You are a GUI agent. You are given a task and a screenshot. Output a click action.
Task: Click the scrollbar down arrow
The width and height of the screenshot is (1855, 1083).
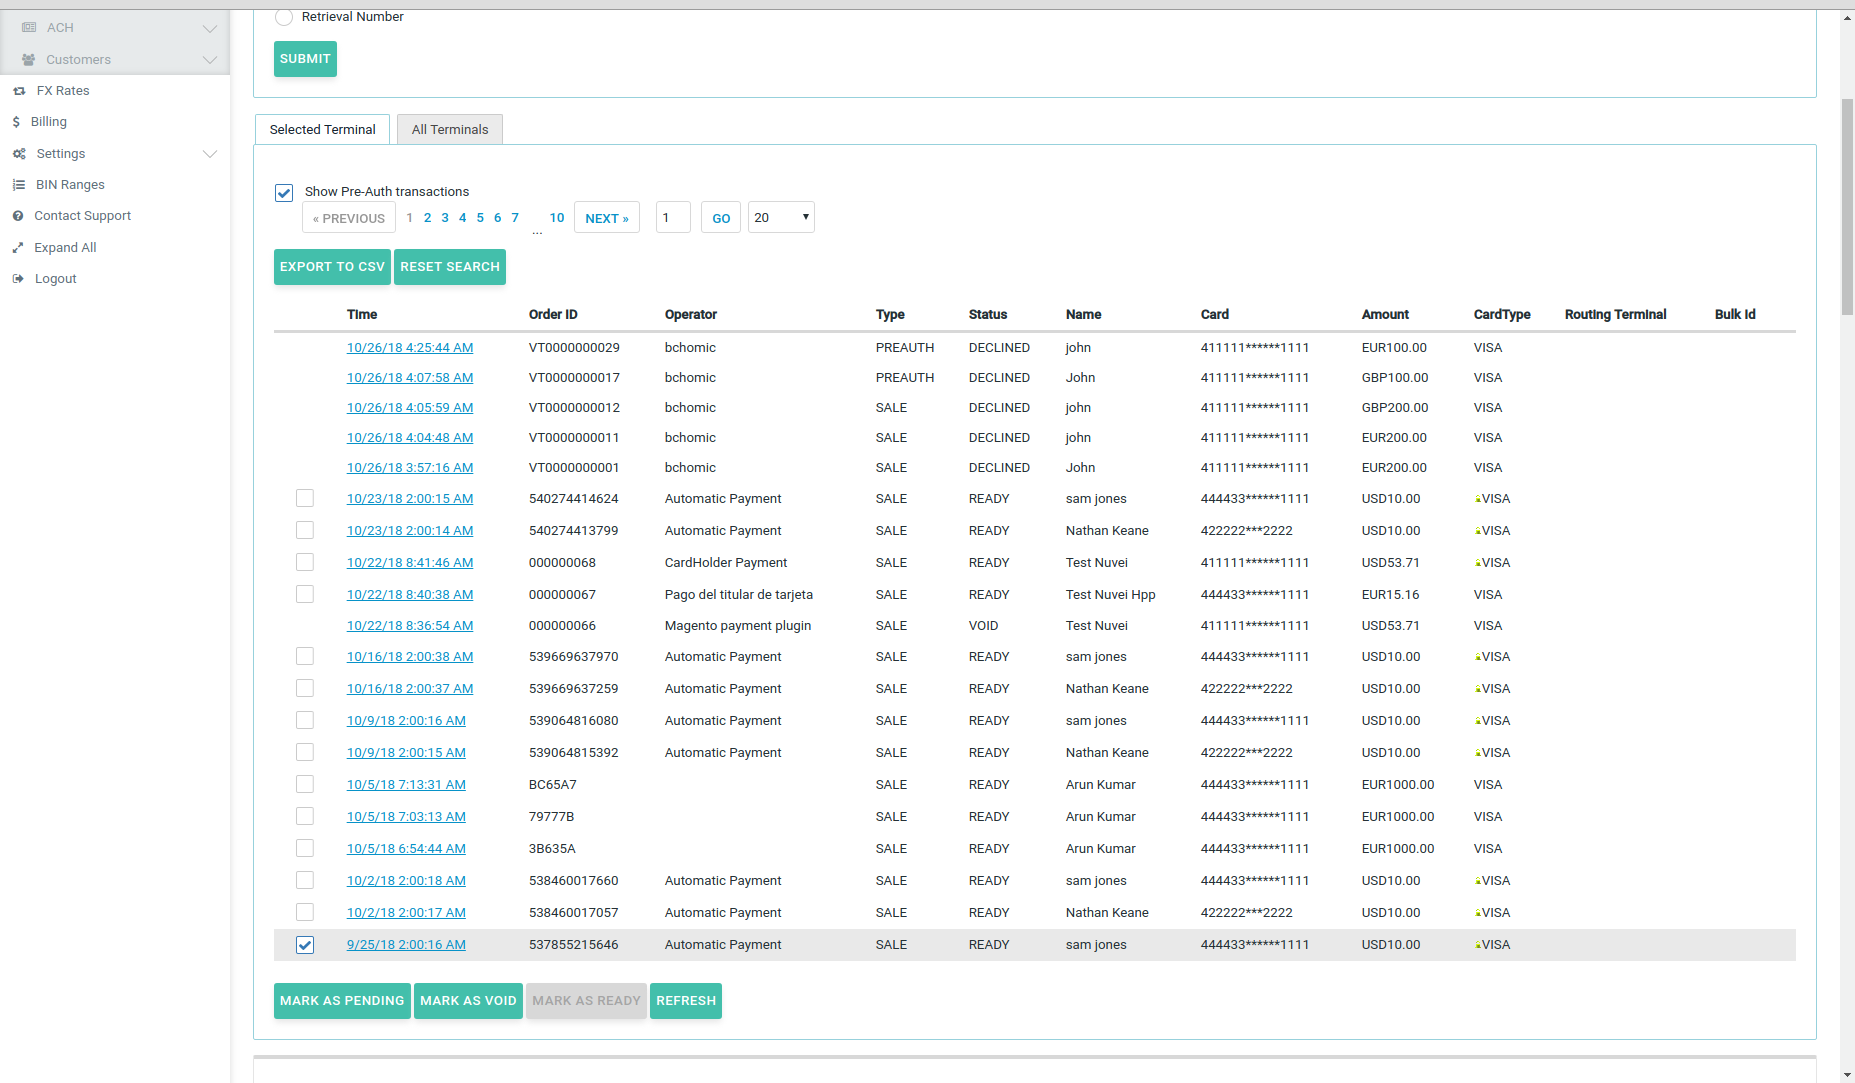point(1847,1075)
